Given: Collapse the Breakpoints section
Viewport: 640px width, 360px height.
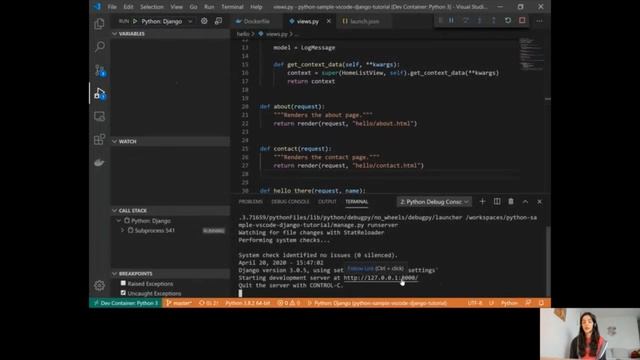Looking at the screenshot, I should click(114, 273).
